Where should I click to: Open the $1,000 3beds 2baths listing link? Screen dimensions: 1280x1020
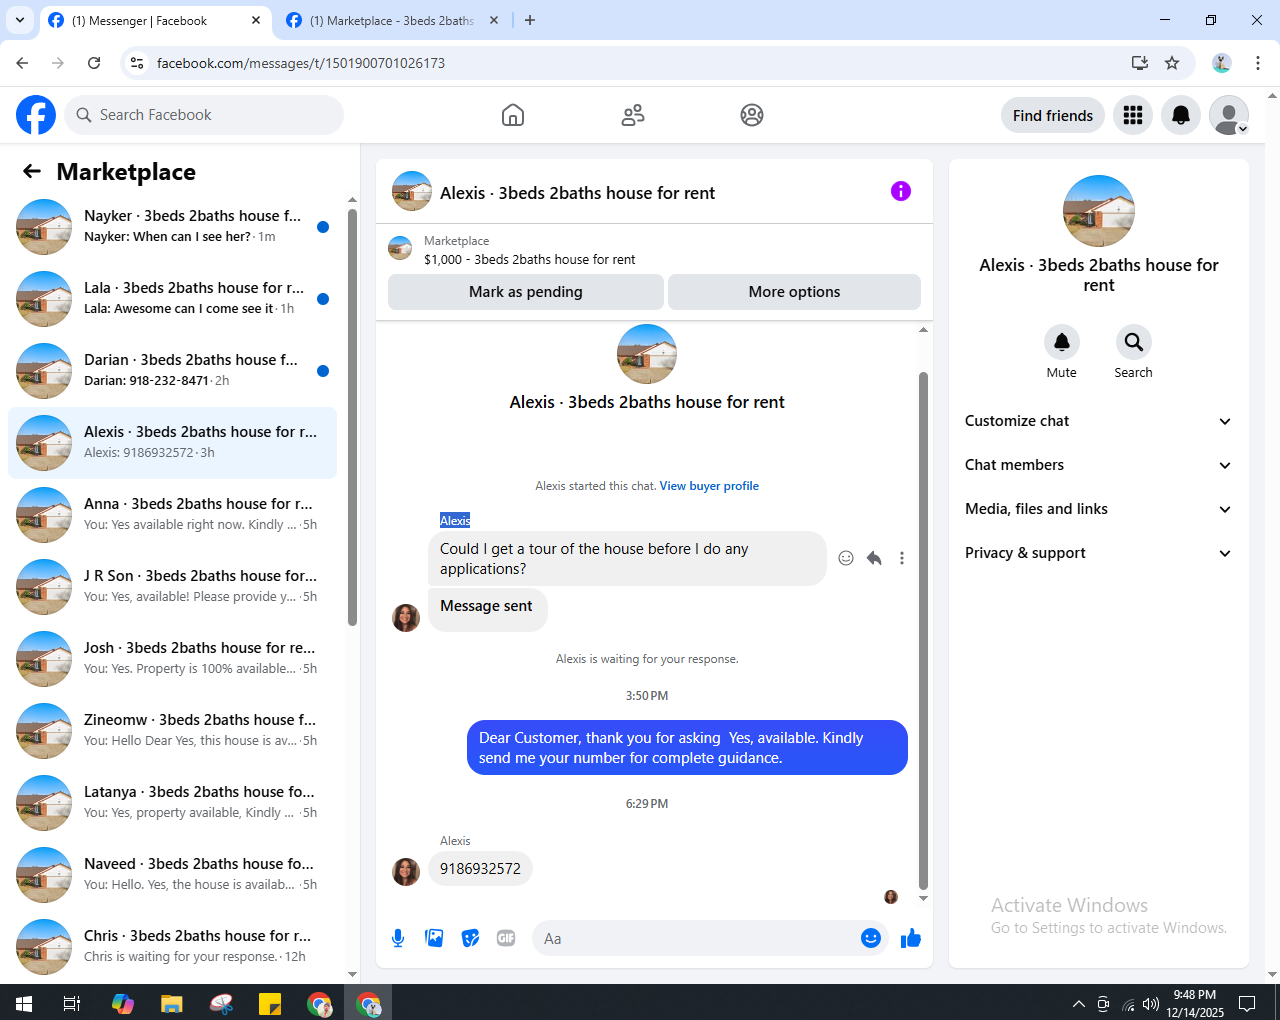530,259
